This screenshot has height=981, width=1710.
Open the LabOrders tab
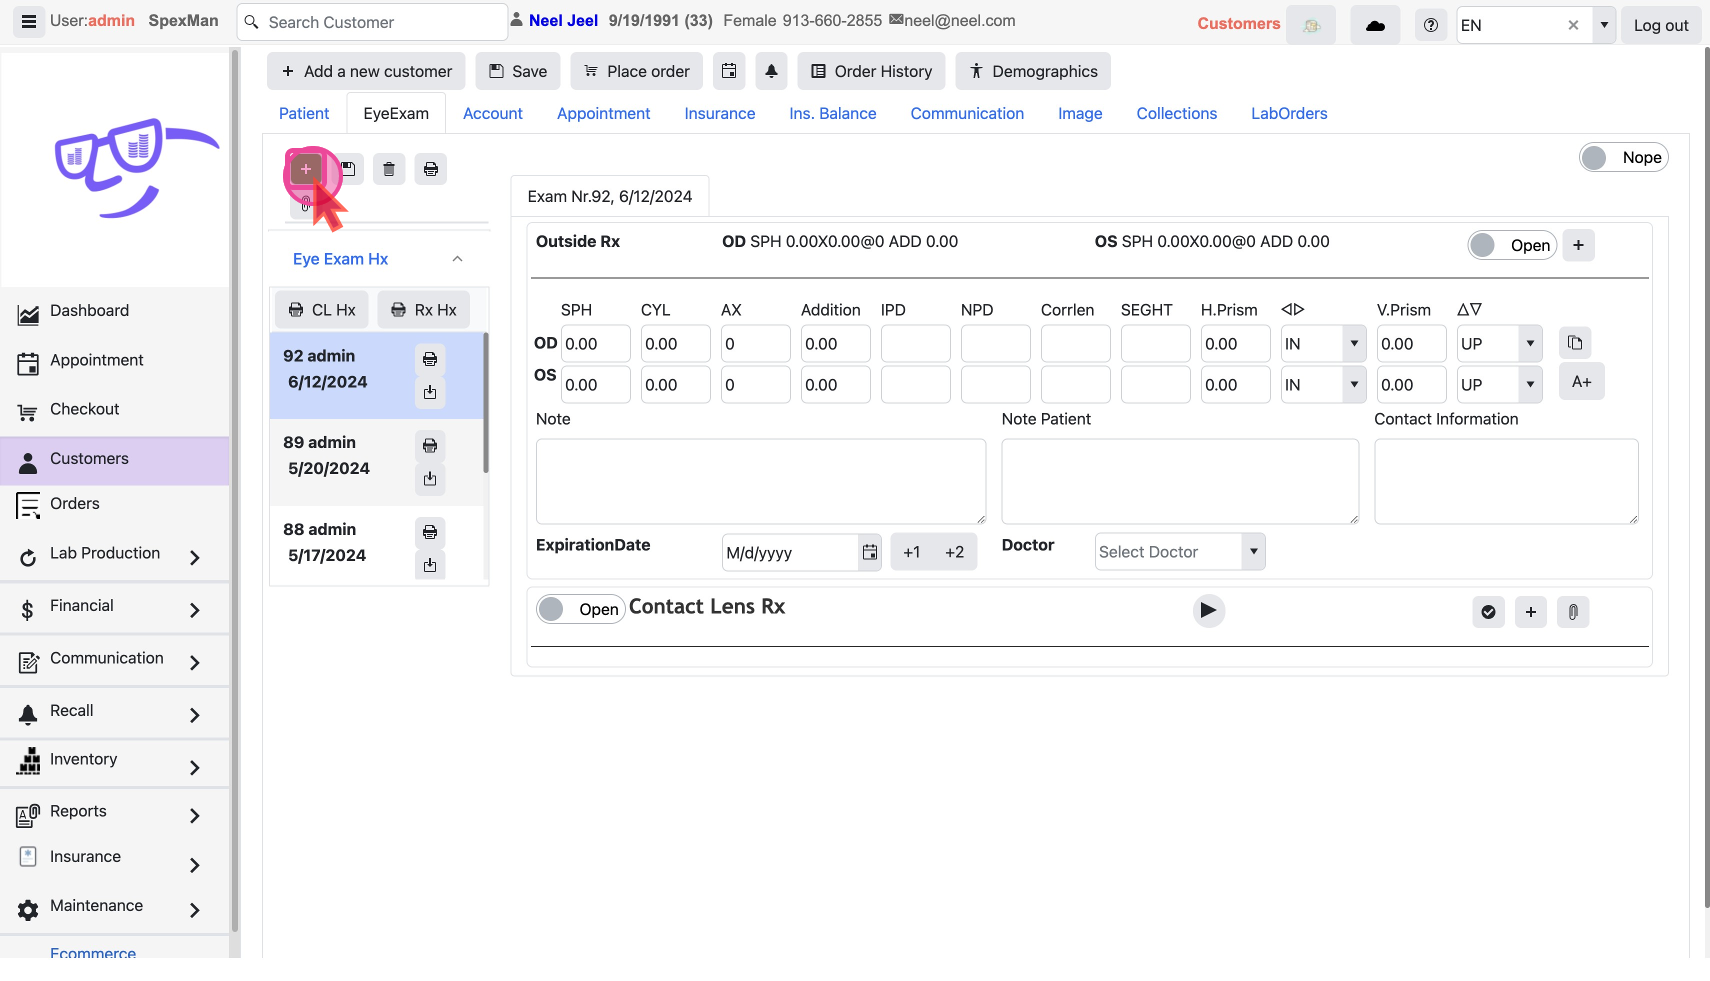[x=1288, y=114]
